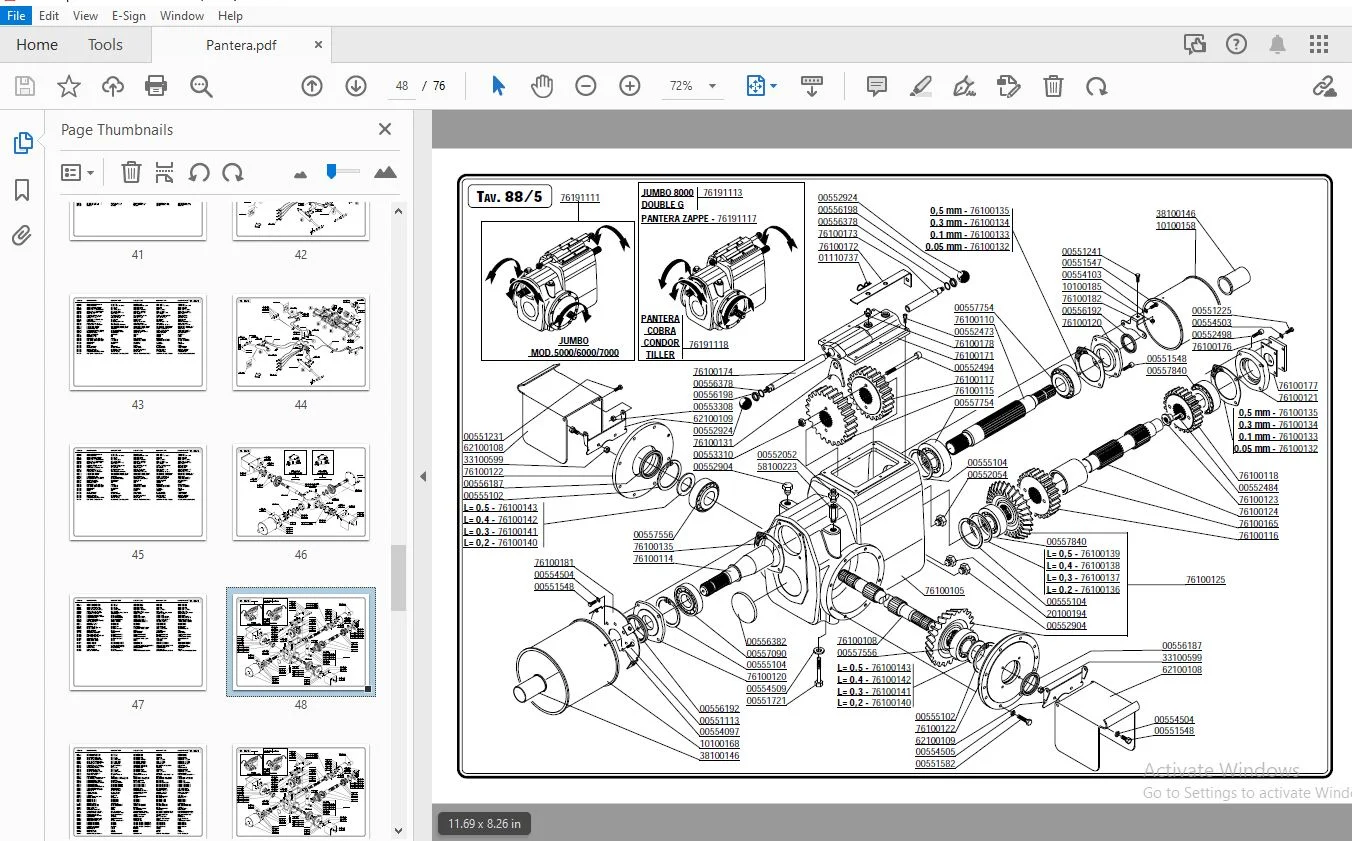Zoom out with the minus button
This screenshot has height=841, width=1352.
[x=586, y=86]
